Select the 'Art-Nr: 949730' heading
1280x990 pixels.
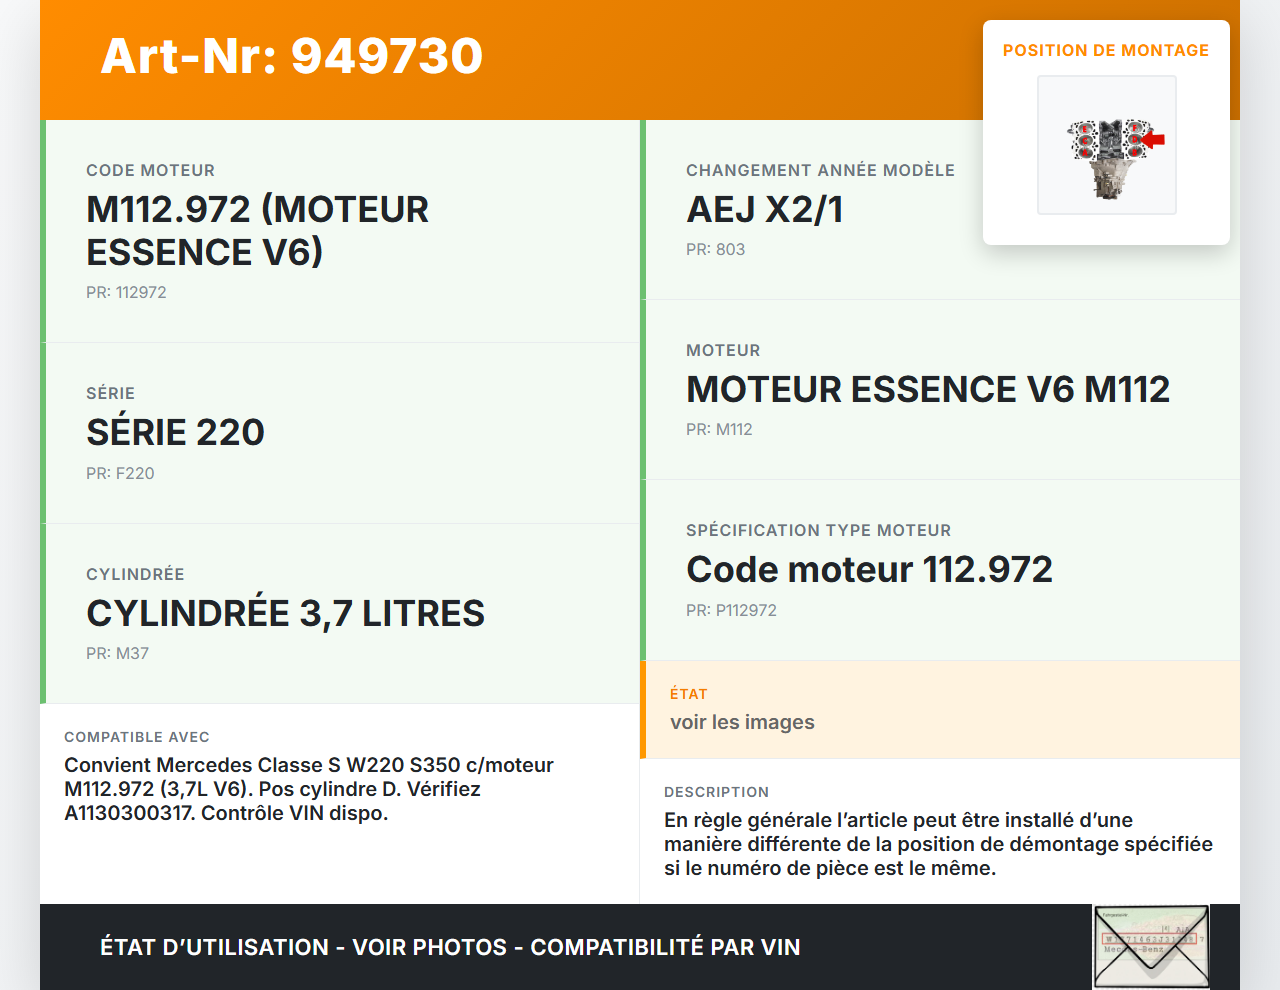292,56
